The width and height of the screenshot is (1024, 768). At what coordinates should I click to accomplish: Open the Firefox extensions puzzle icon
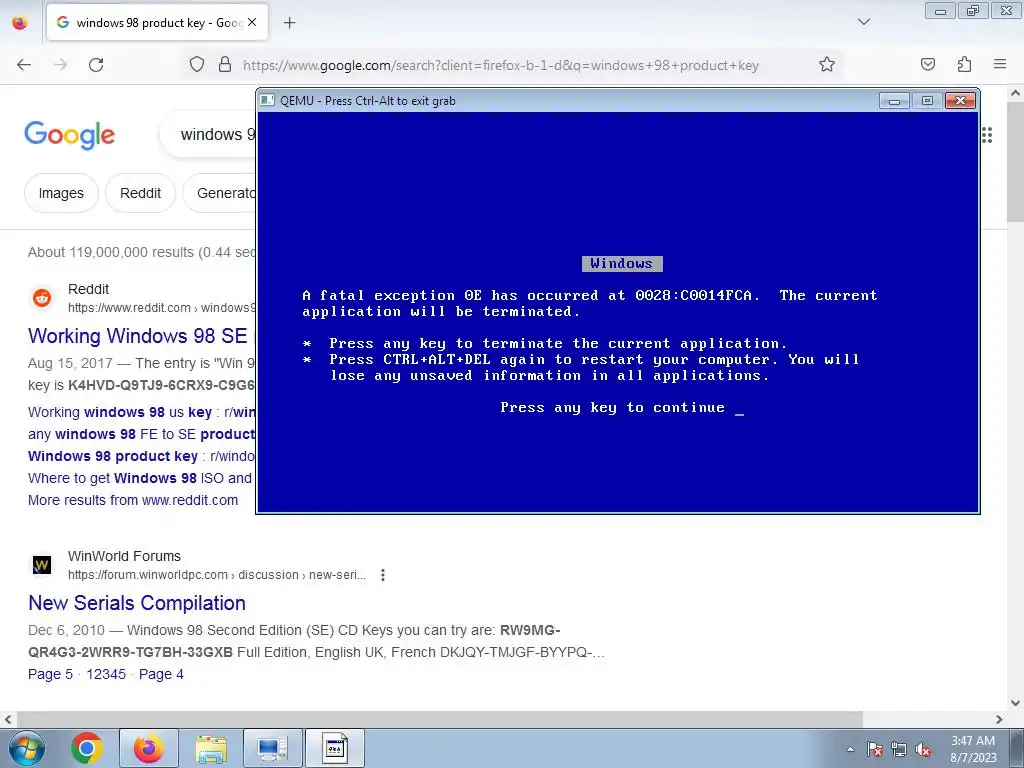pyautogui.click(x=964, y=64)
